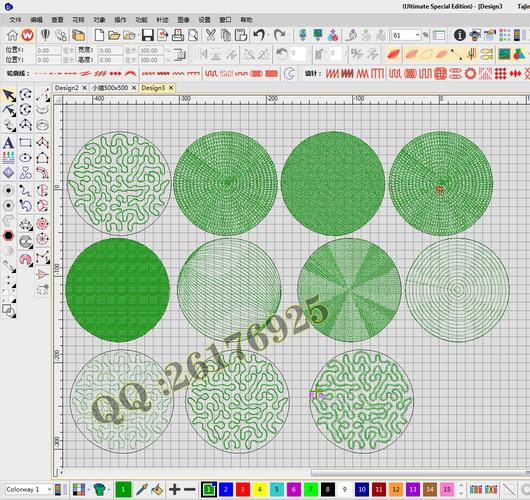Select the black hexagon tool
The width and height of the screenshot is (530, 500).
point(9,236)
